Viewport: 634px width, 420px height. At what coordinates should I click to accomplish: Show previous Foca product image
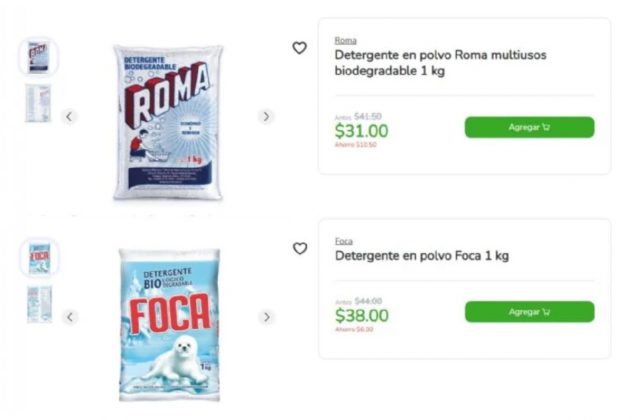[70, 317]
